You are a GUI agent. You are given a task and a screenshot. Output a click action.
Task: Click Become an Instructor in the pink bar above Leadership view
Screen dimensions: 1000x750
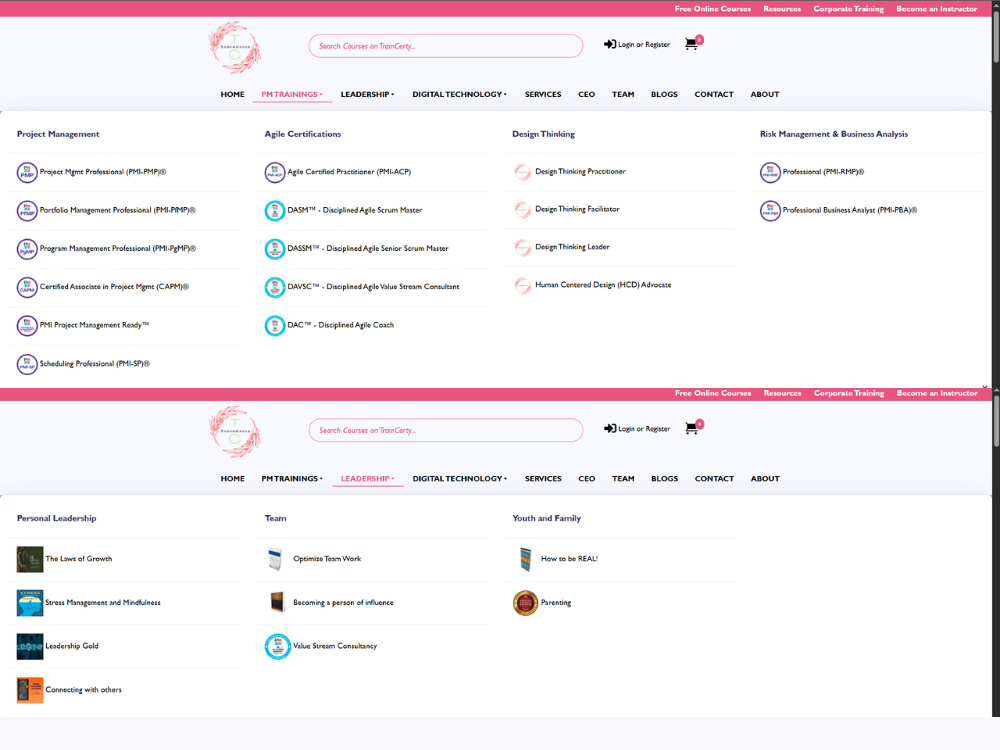pos(937,393)
